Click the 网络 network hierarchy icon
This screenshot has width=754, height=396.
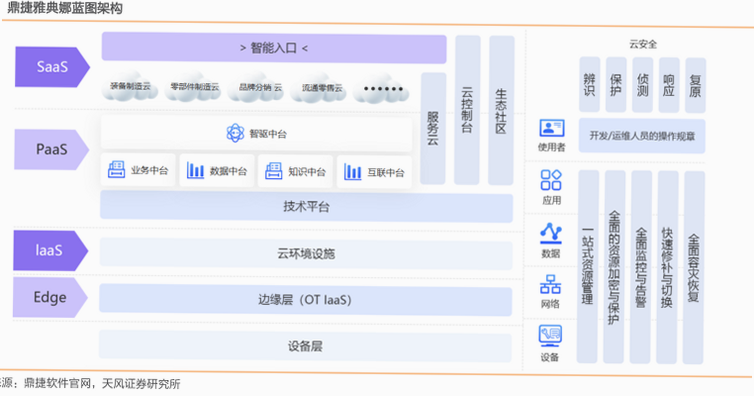point(551,284)
